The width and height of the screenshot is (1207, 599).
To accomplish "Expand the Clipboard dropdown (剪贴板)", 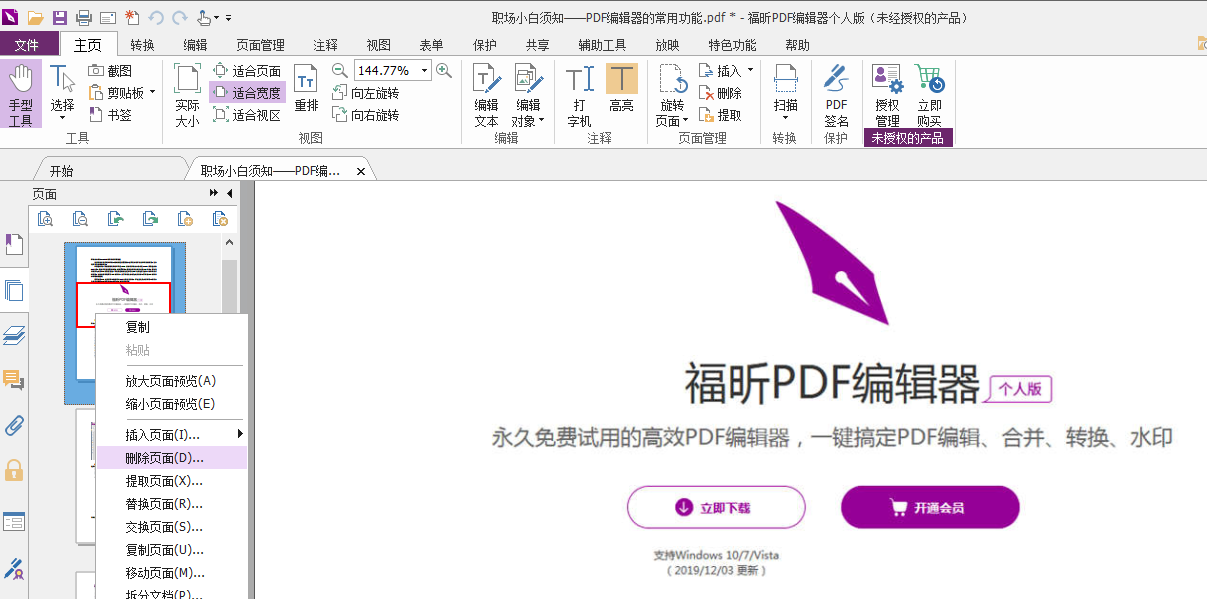I will (153, 93).
